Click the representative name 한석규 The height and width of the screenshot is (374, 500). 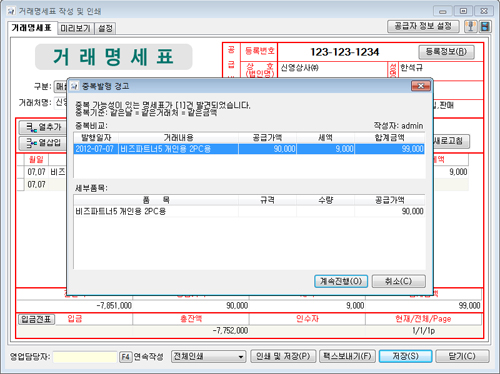click(x=412, y=68)
